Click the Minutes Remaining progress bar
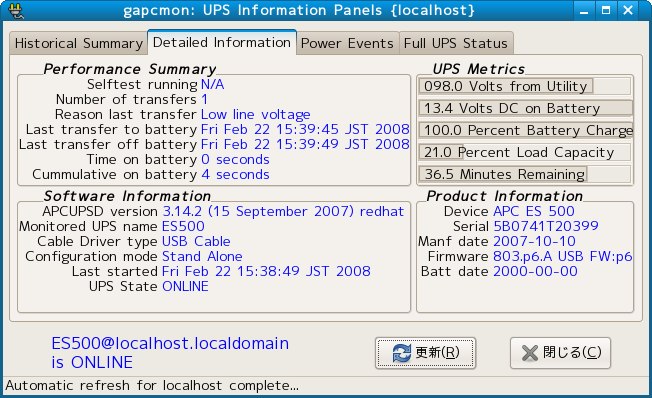This screenshot has height=398, width=652. click(x=525, y=174)
